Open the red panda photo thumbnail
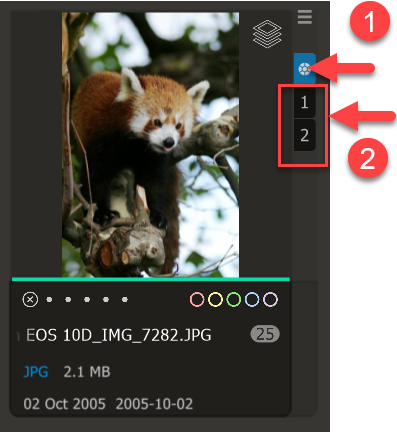The height and width of the screenshot is (432, 397). (x=150, y=145)
